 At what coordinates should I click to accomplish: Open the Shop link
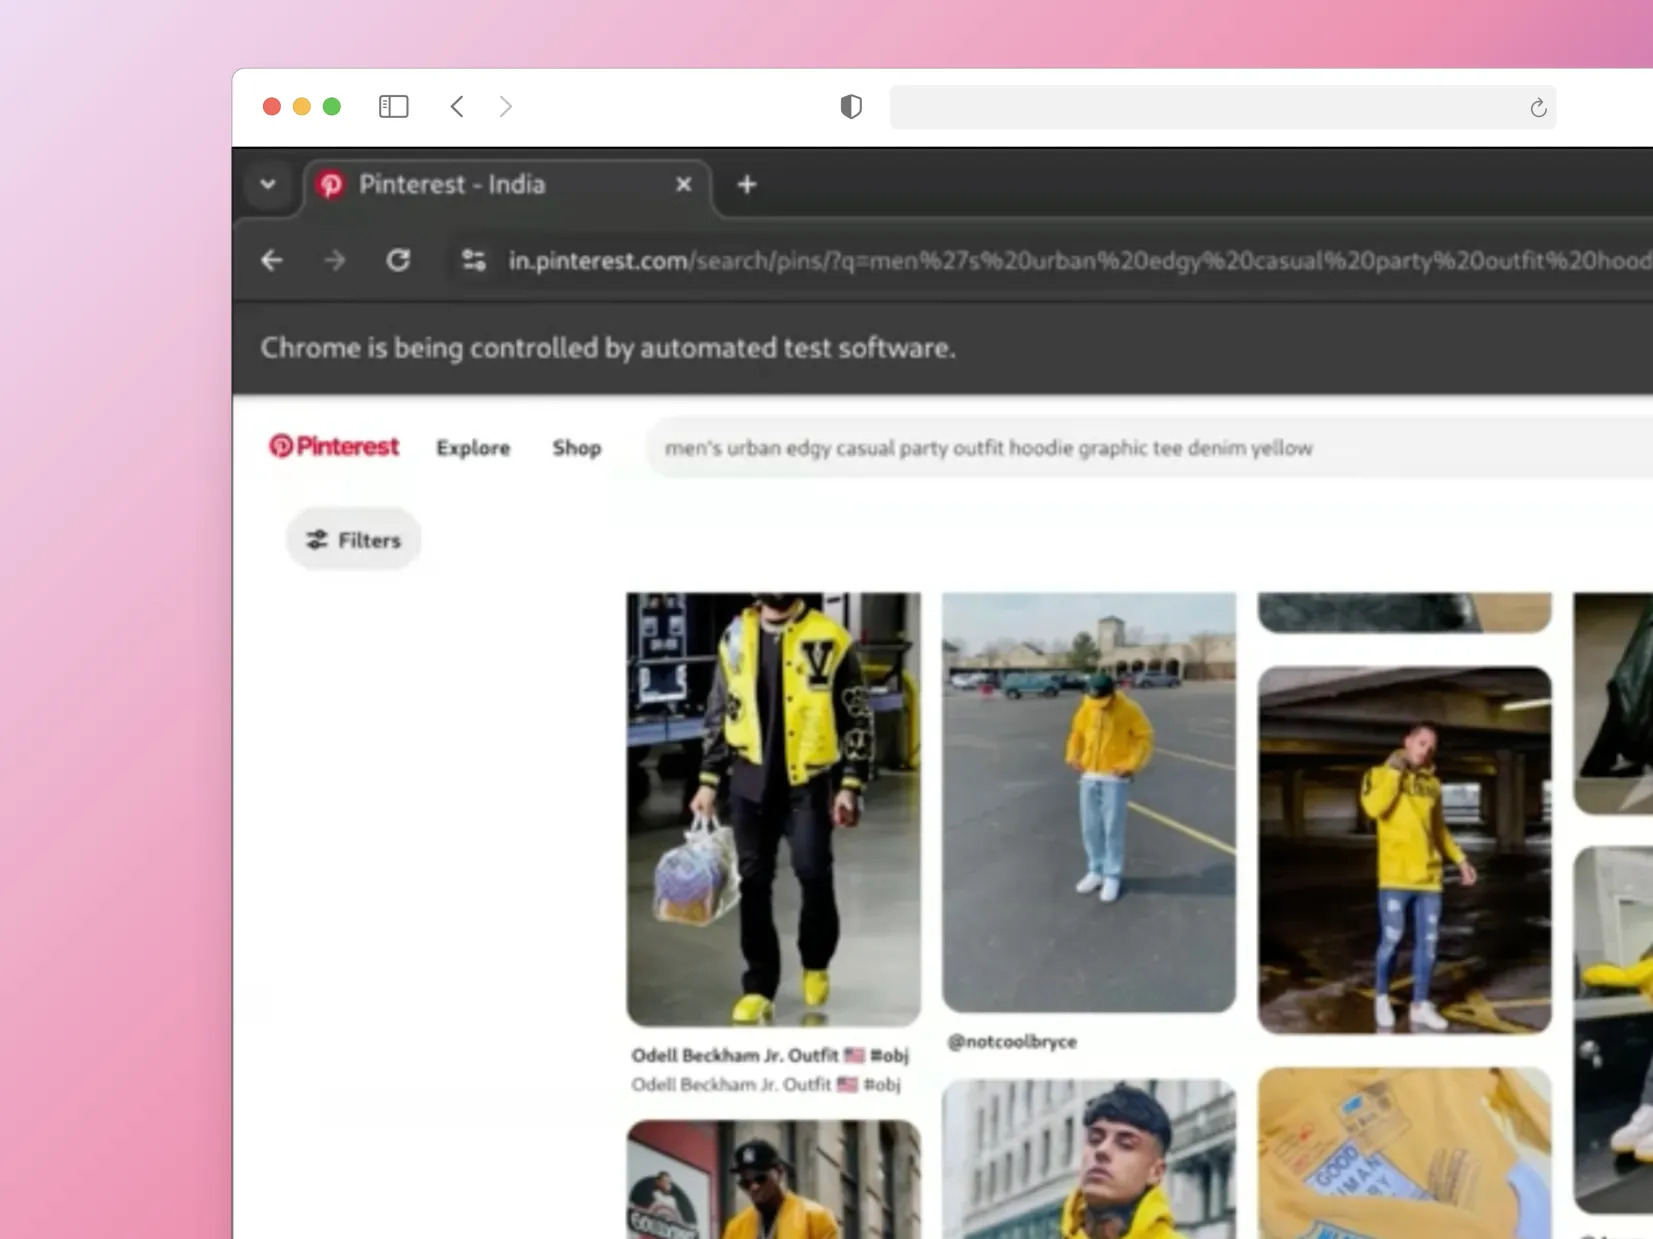coord(577,448)
